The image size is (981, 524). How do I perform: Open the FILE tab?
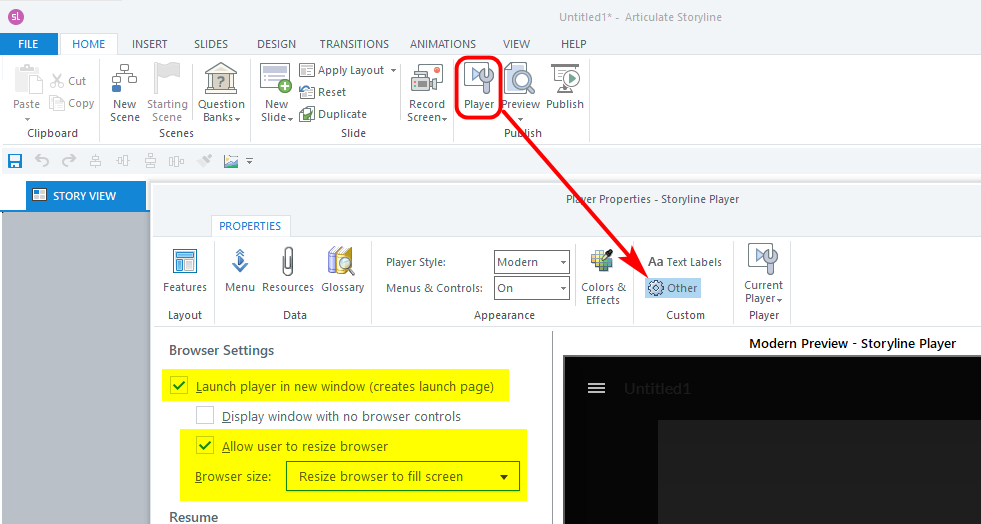point(28,44)
